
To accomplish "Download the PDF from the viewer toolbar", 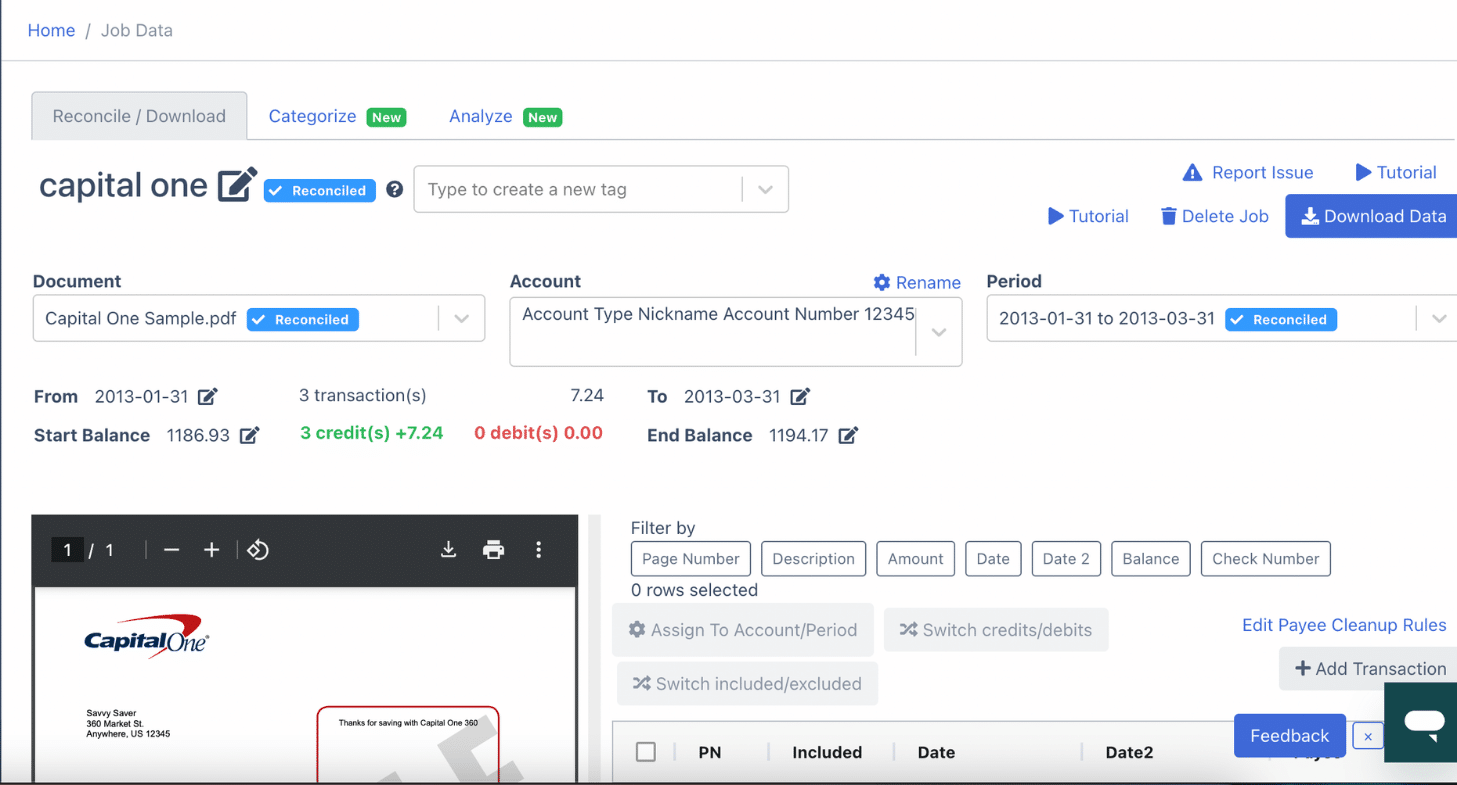I will click(x=448, y=549).
